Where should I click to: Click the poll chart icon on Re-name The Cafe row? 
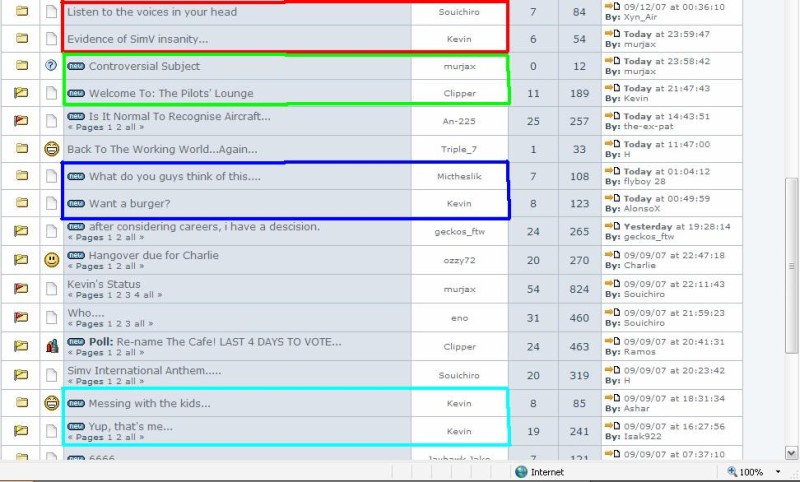(x=52, y=346)
